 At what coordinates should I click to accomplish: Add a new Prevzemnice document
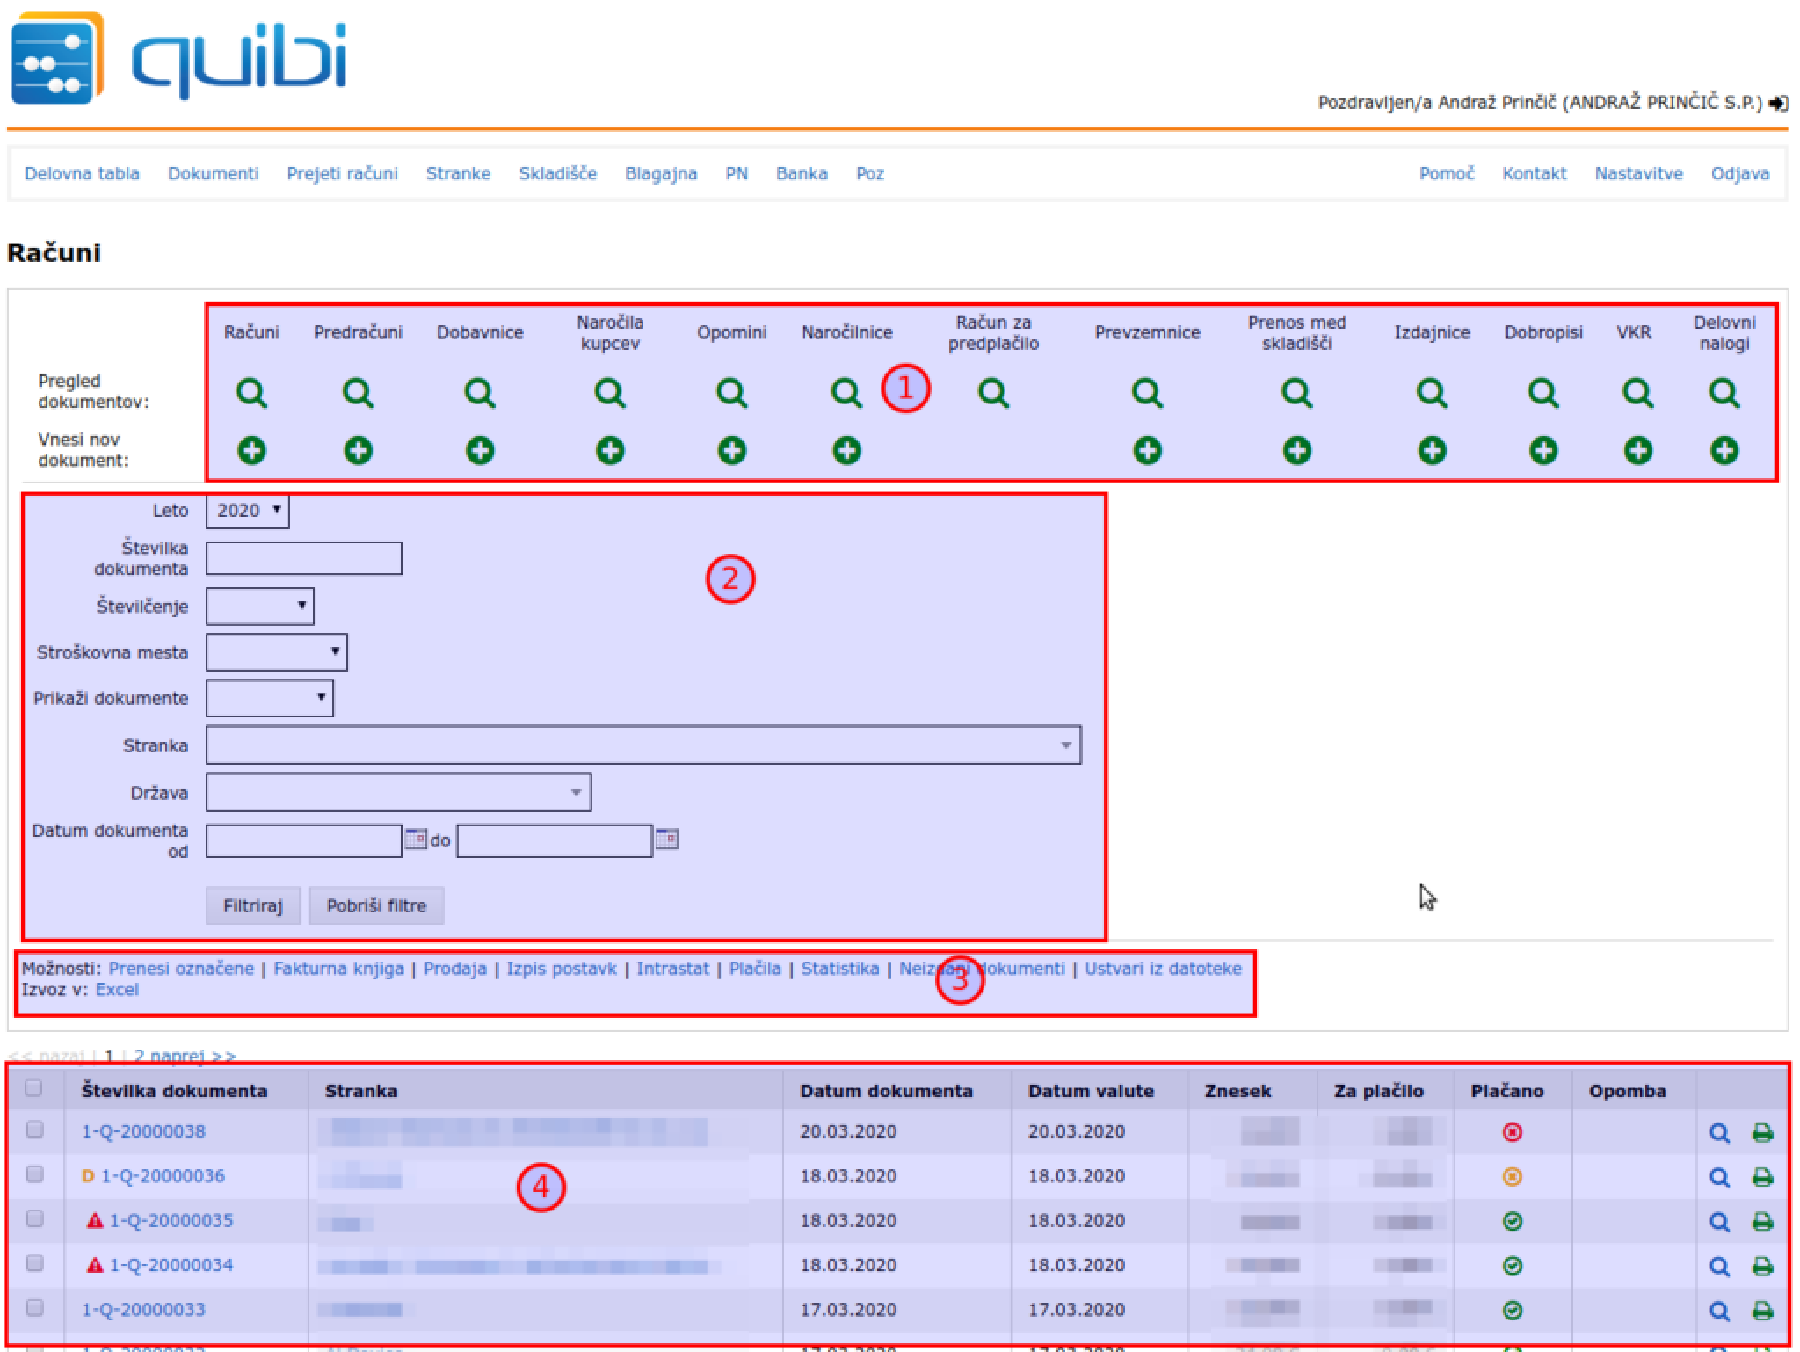1147,451
